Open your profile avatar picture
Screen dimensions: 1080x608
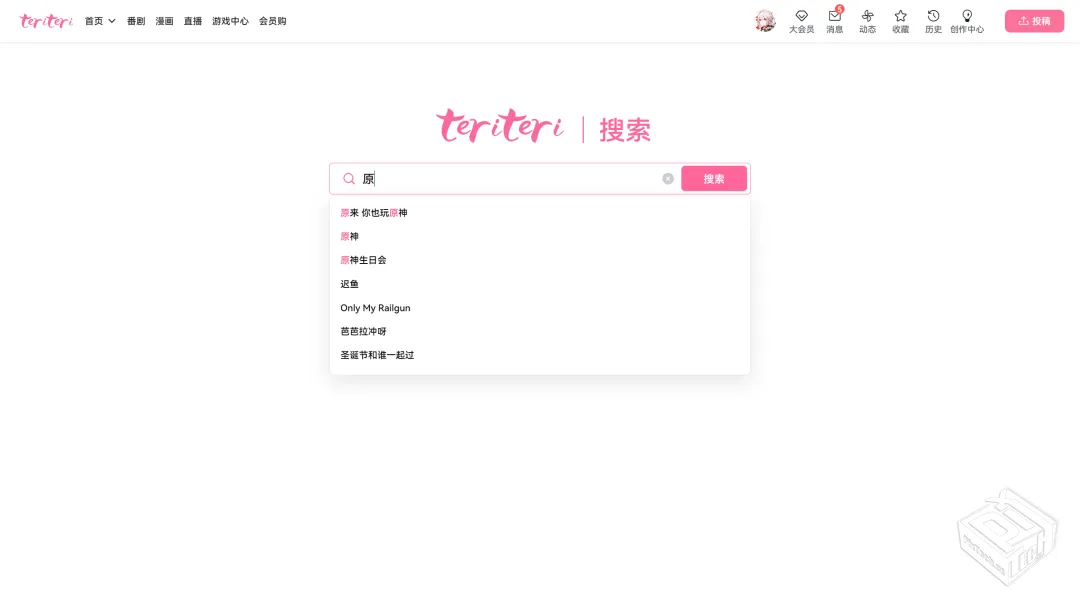click(x=765, y=20)
